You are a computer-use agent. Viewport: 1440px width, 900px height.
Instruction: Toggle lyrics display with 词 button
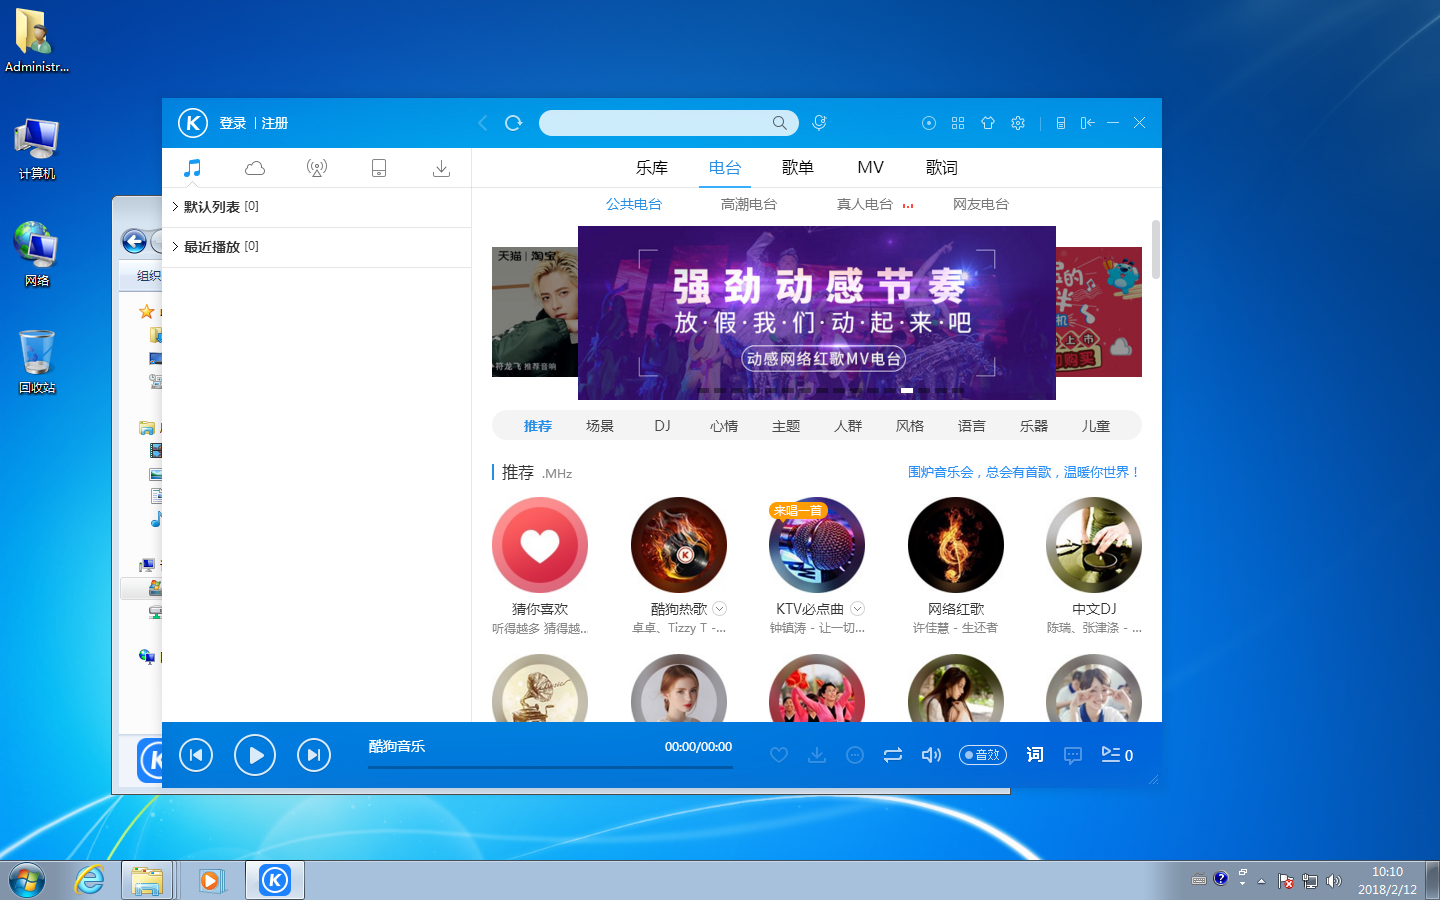(x=1035, y=755)
